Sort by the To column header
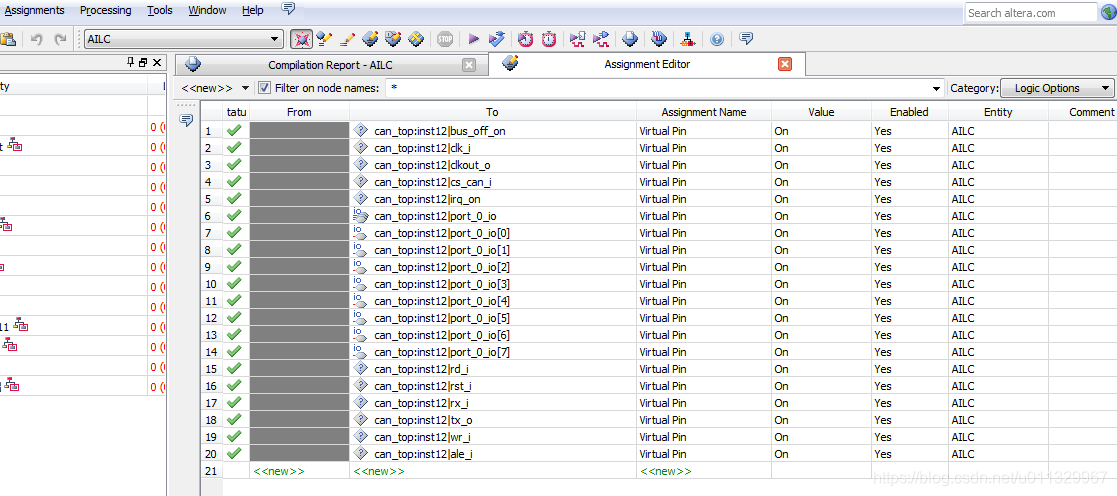 (492, 112)
